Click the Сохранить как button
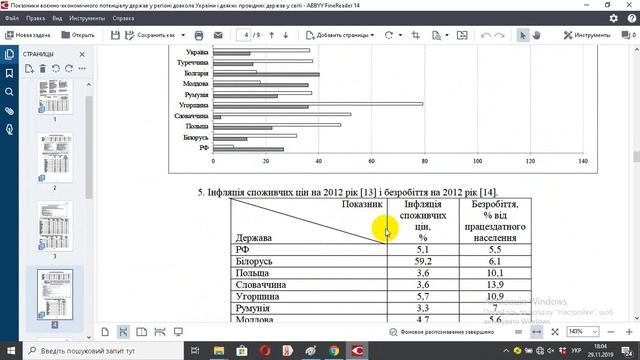Viewport: 640px width, 360px height. pyautogui.click(x=150, y=36)
